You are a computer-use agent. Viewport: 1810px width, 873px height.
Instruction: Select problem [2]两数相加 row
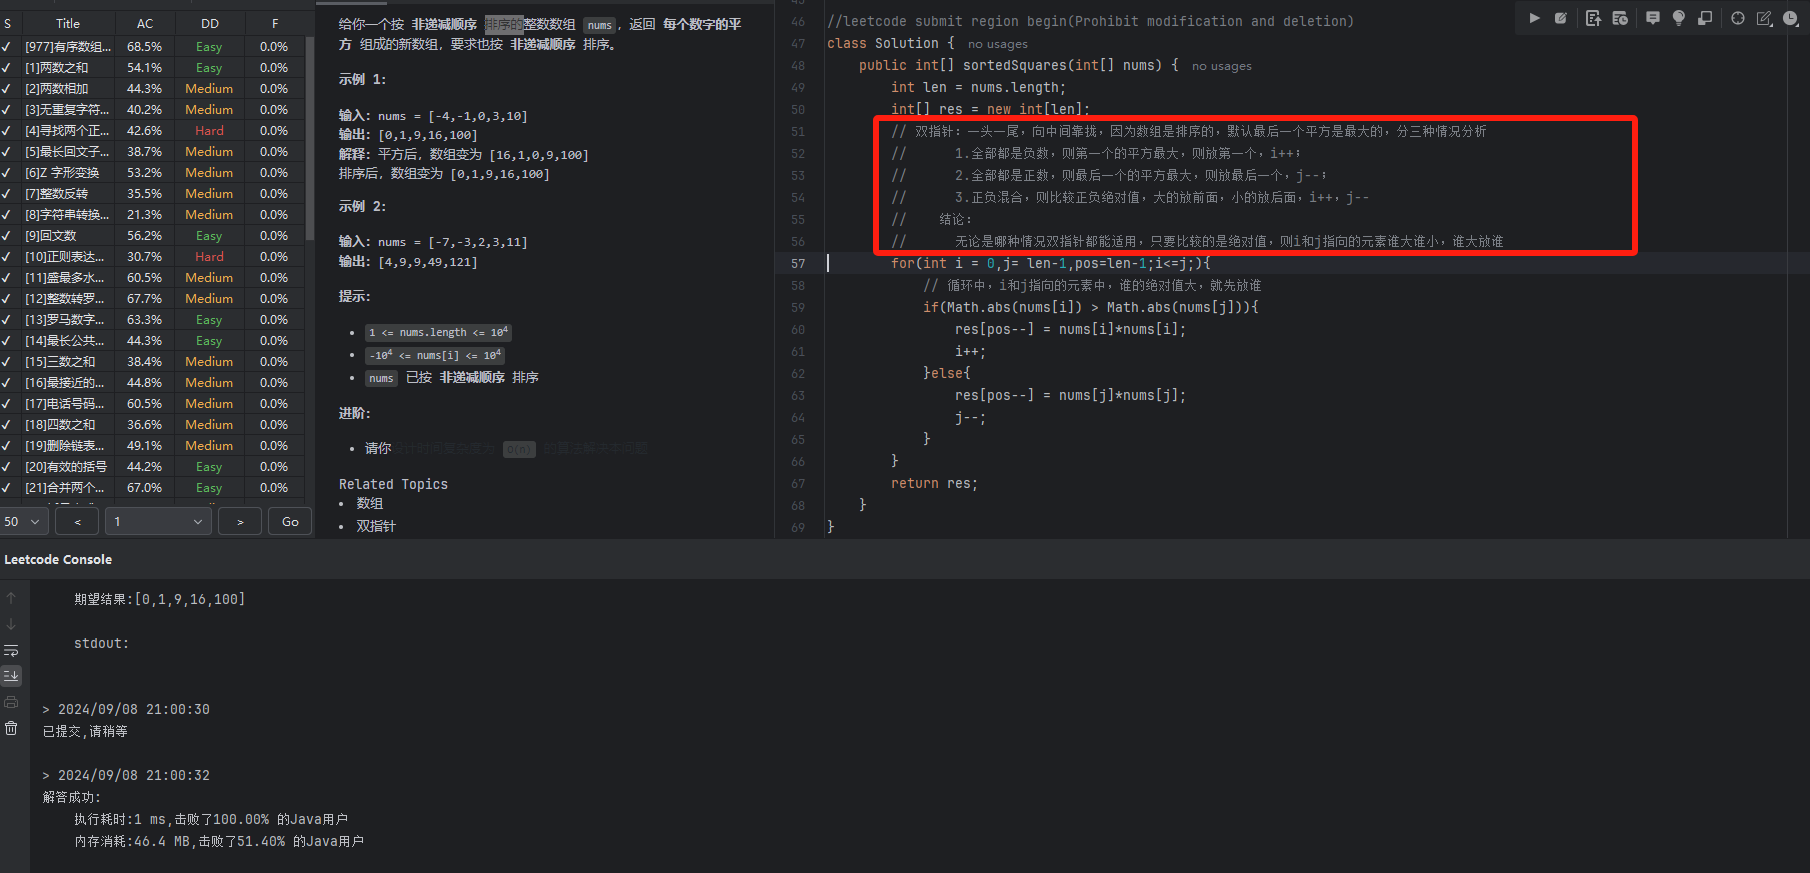(152, 88)
